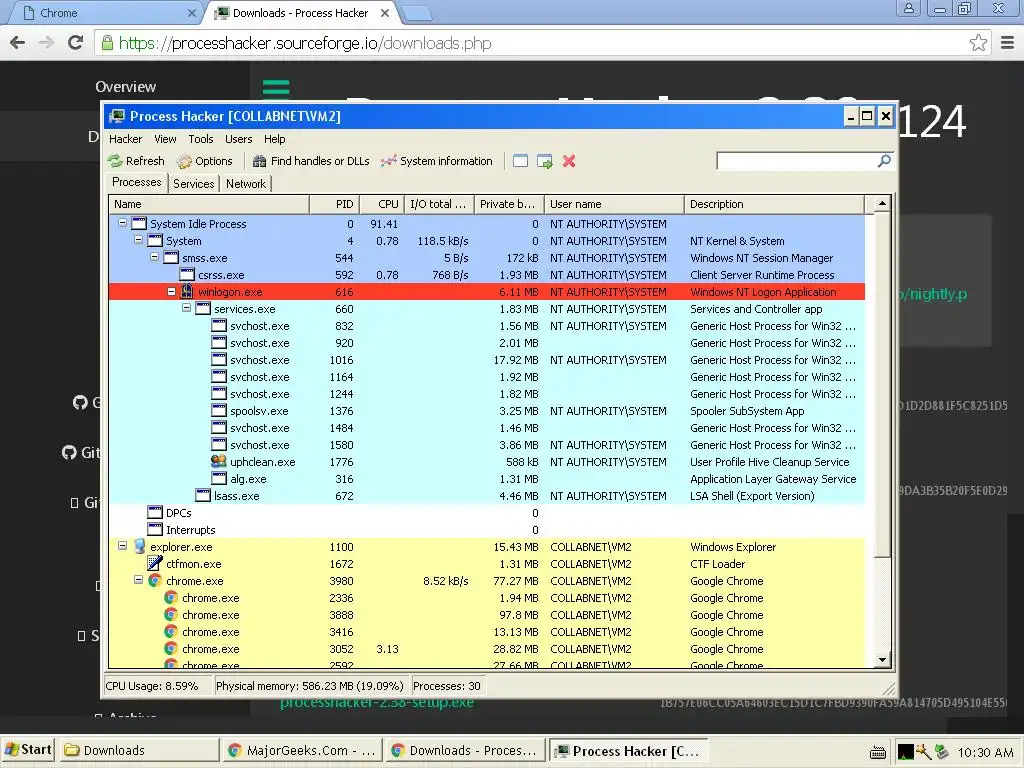
Task: Open the Chrome hamburger menu
Action: pyautogui.click(x=1008, y=43)
